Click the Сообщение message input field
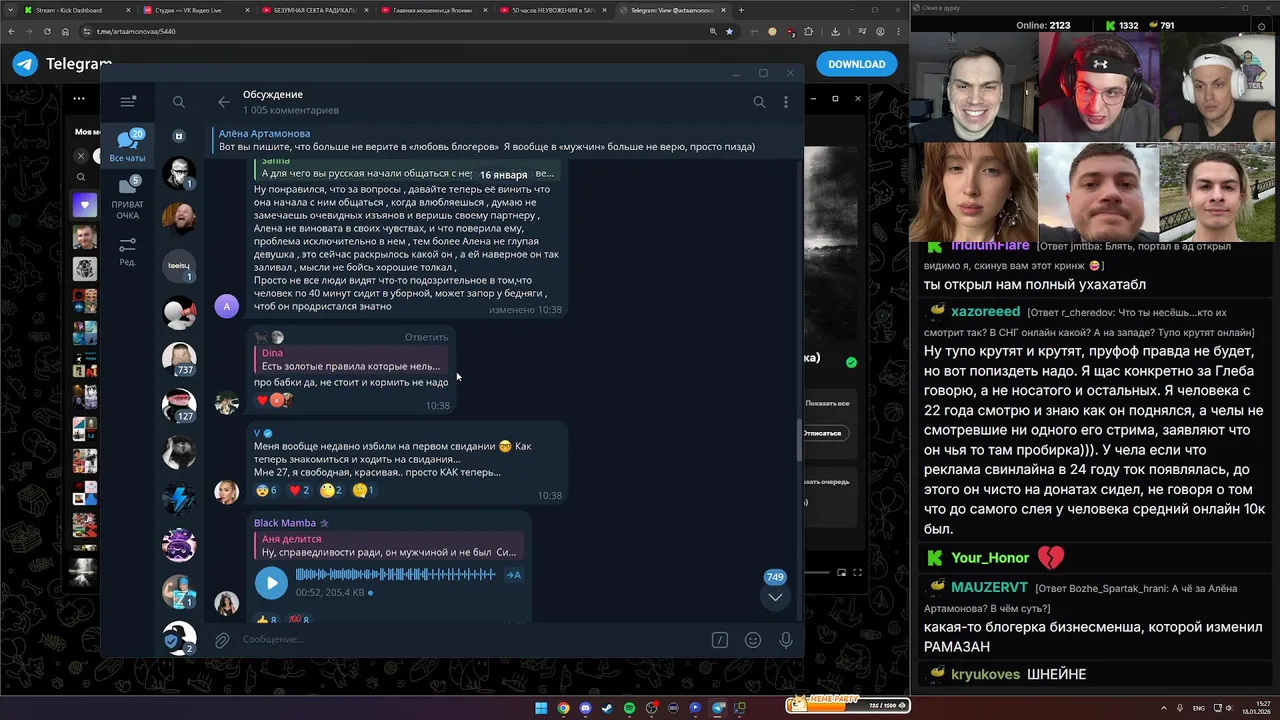 (x=470, y=640)
